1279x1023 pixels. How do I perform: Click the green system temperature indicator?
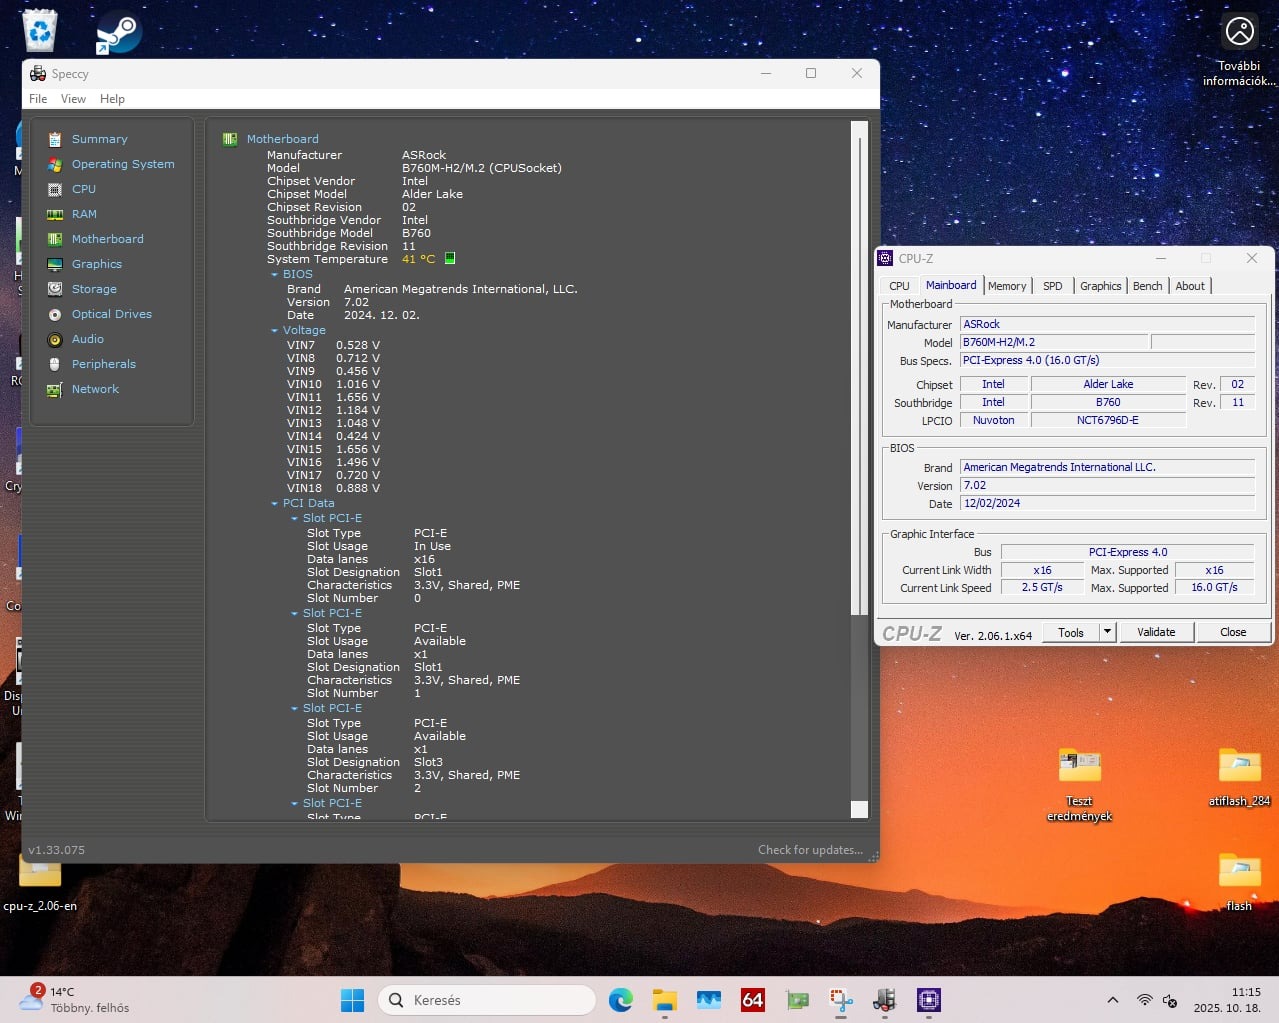coord(450,259)
